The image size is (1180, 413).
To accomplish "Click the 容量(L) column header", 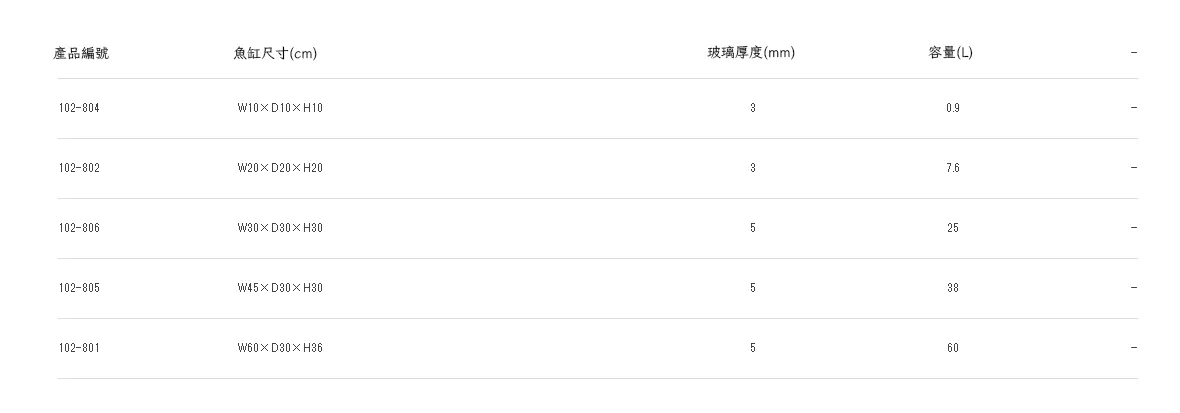I will coord(950,53).
